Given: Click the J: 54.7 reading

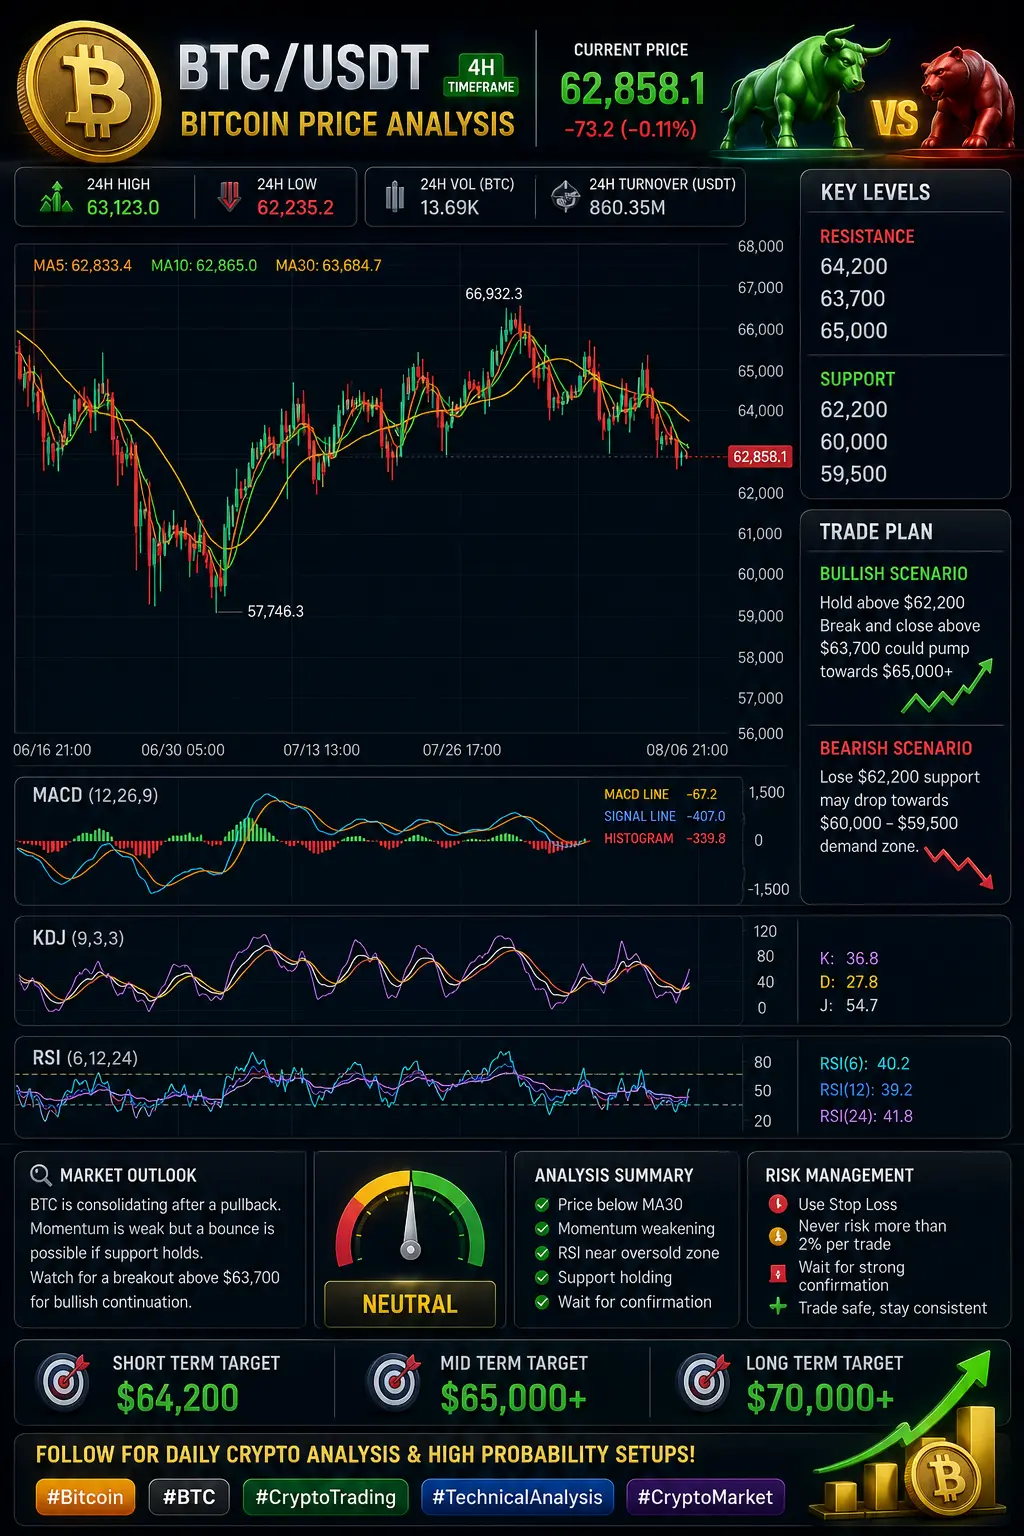Looking at the screenshot, I should click(x=849, y=1006).
